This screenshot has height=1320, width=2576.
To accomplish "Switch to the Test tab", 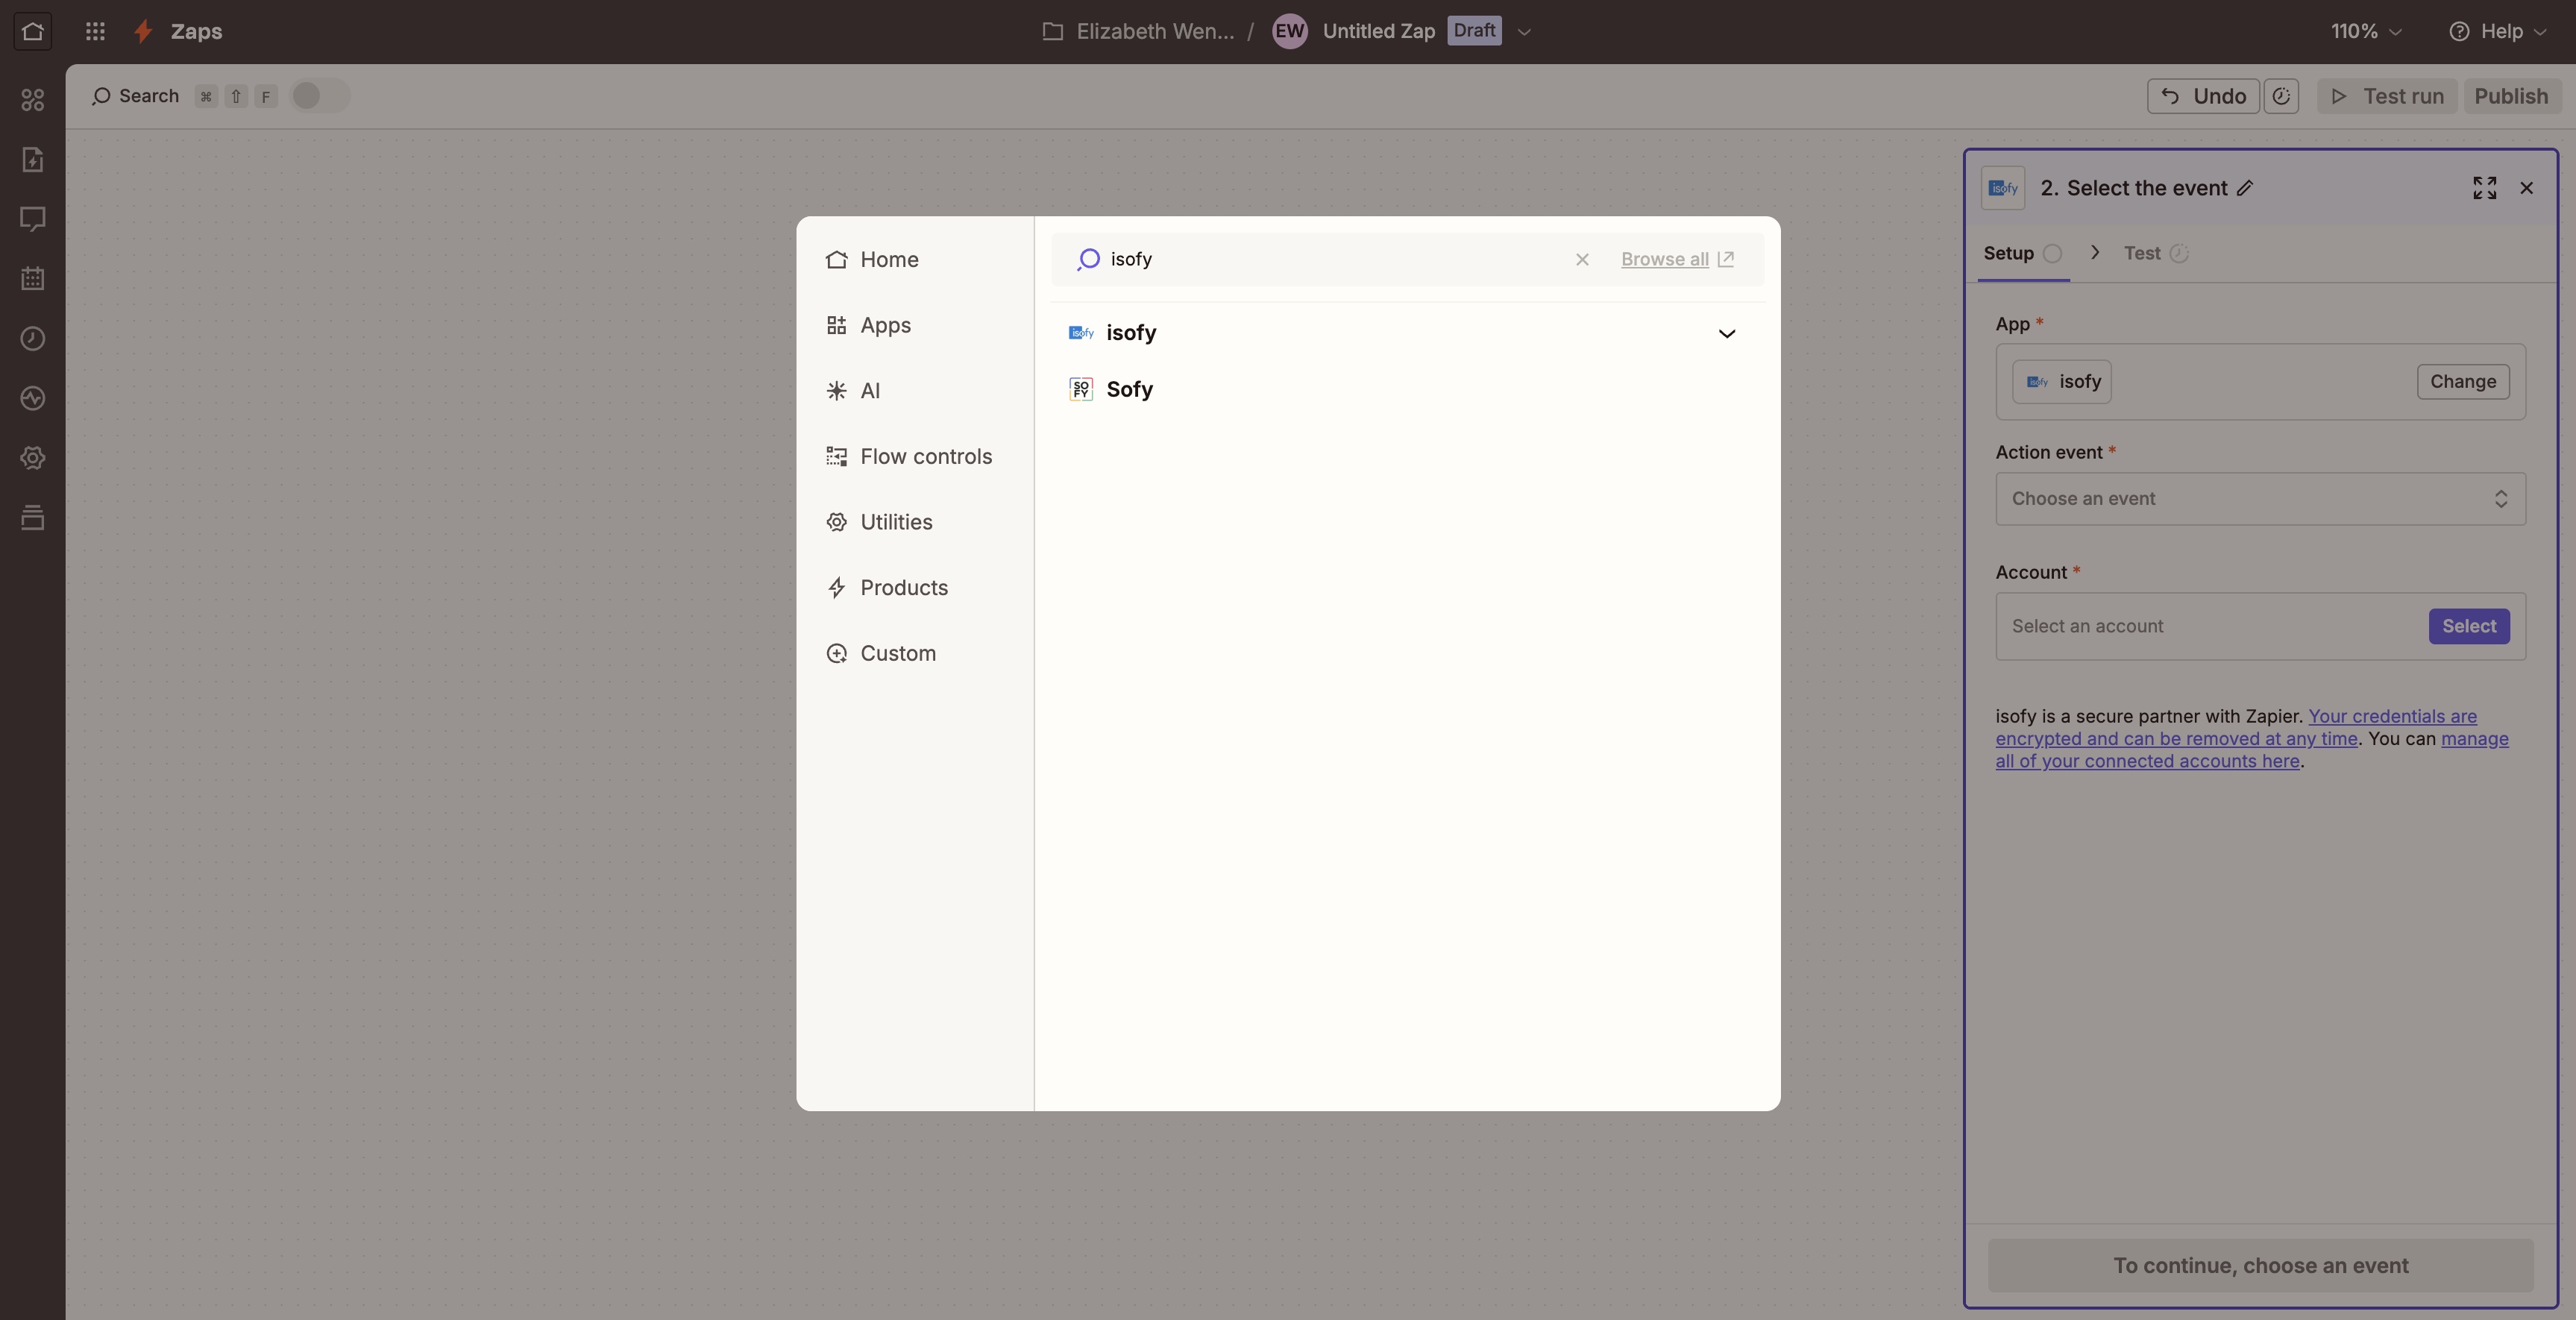I will coord(2141,254).
